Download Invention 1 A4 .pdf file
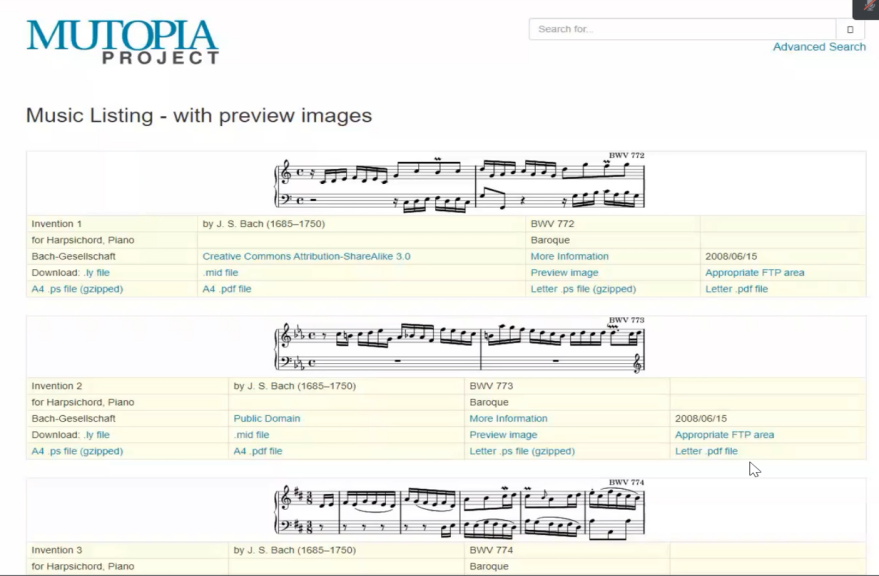Image resolution: width=879 pixels, height=576 pixels. click(227, 289)
